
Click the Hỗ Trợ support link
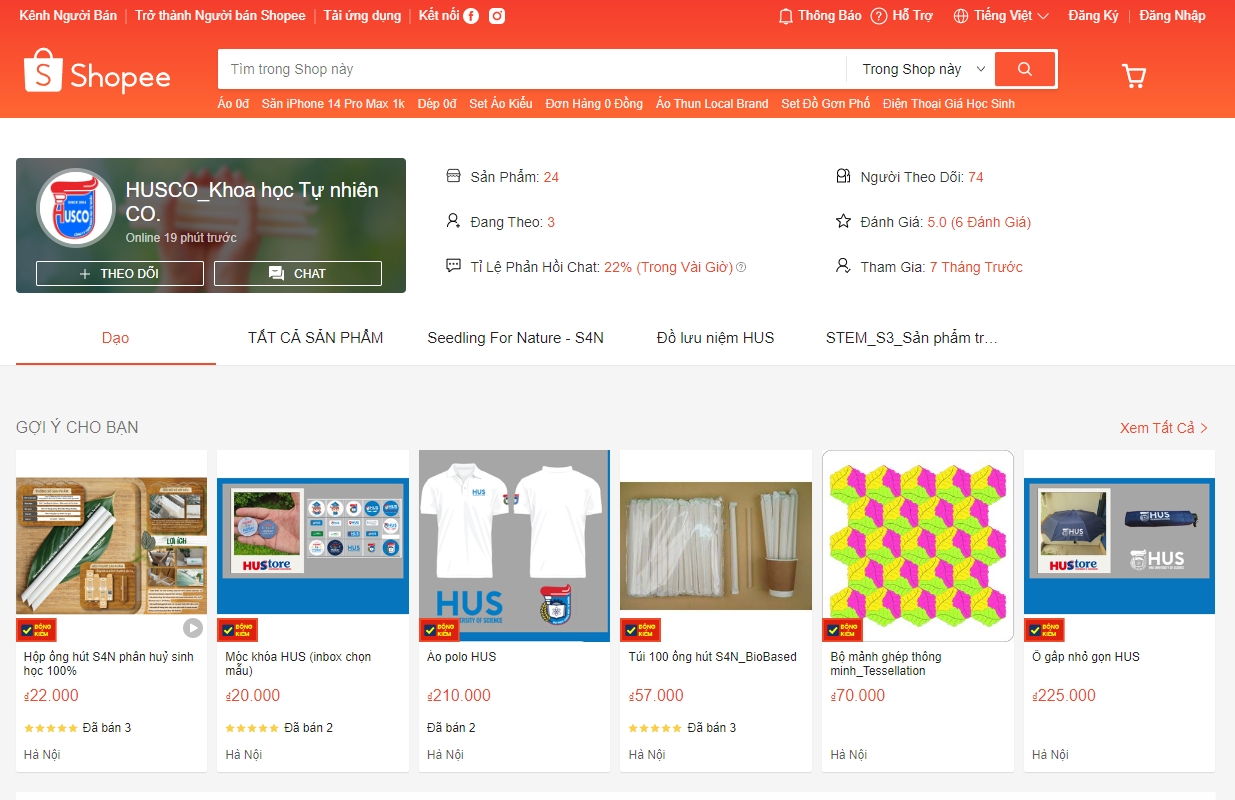coord(902,16)
